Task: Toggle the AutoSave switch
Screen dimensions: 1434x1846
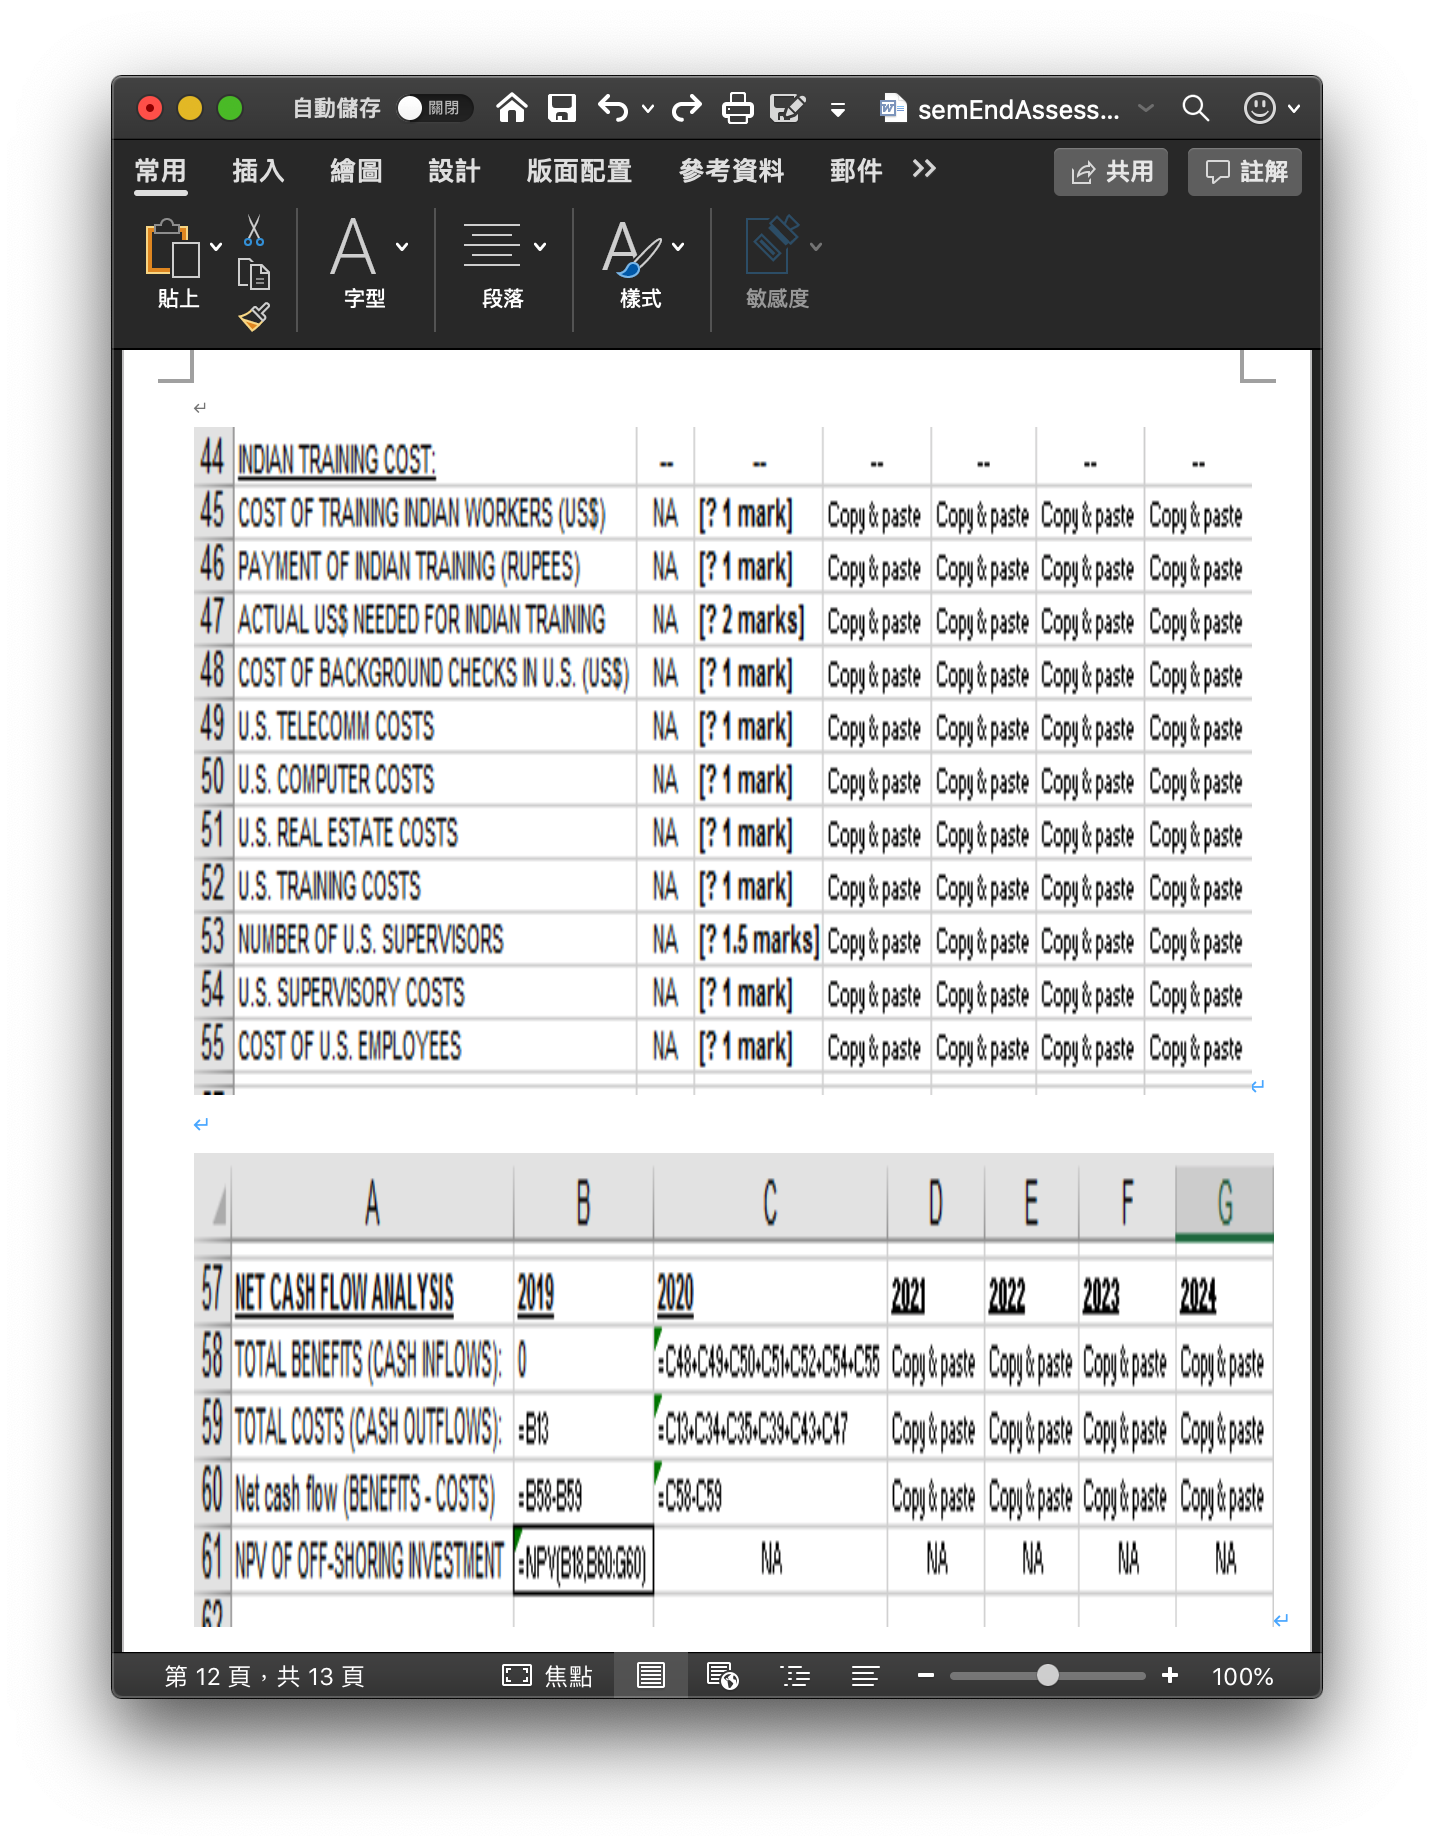Action: click(x=433, y=108)
